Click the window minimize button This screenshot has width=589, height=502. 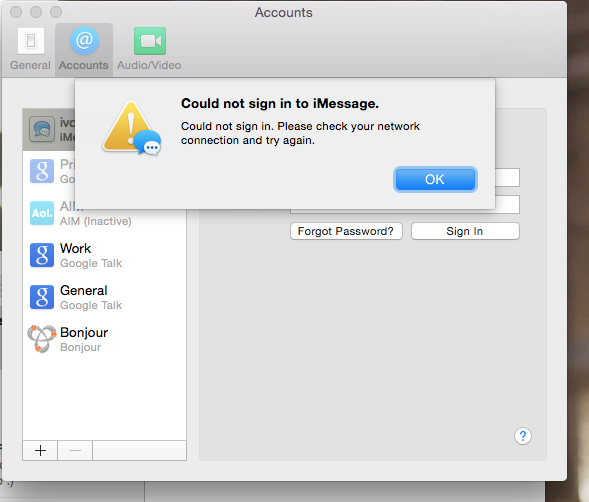point(36,12)
